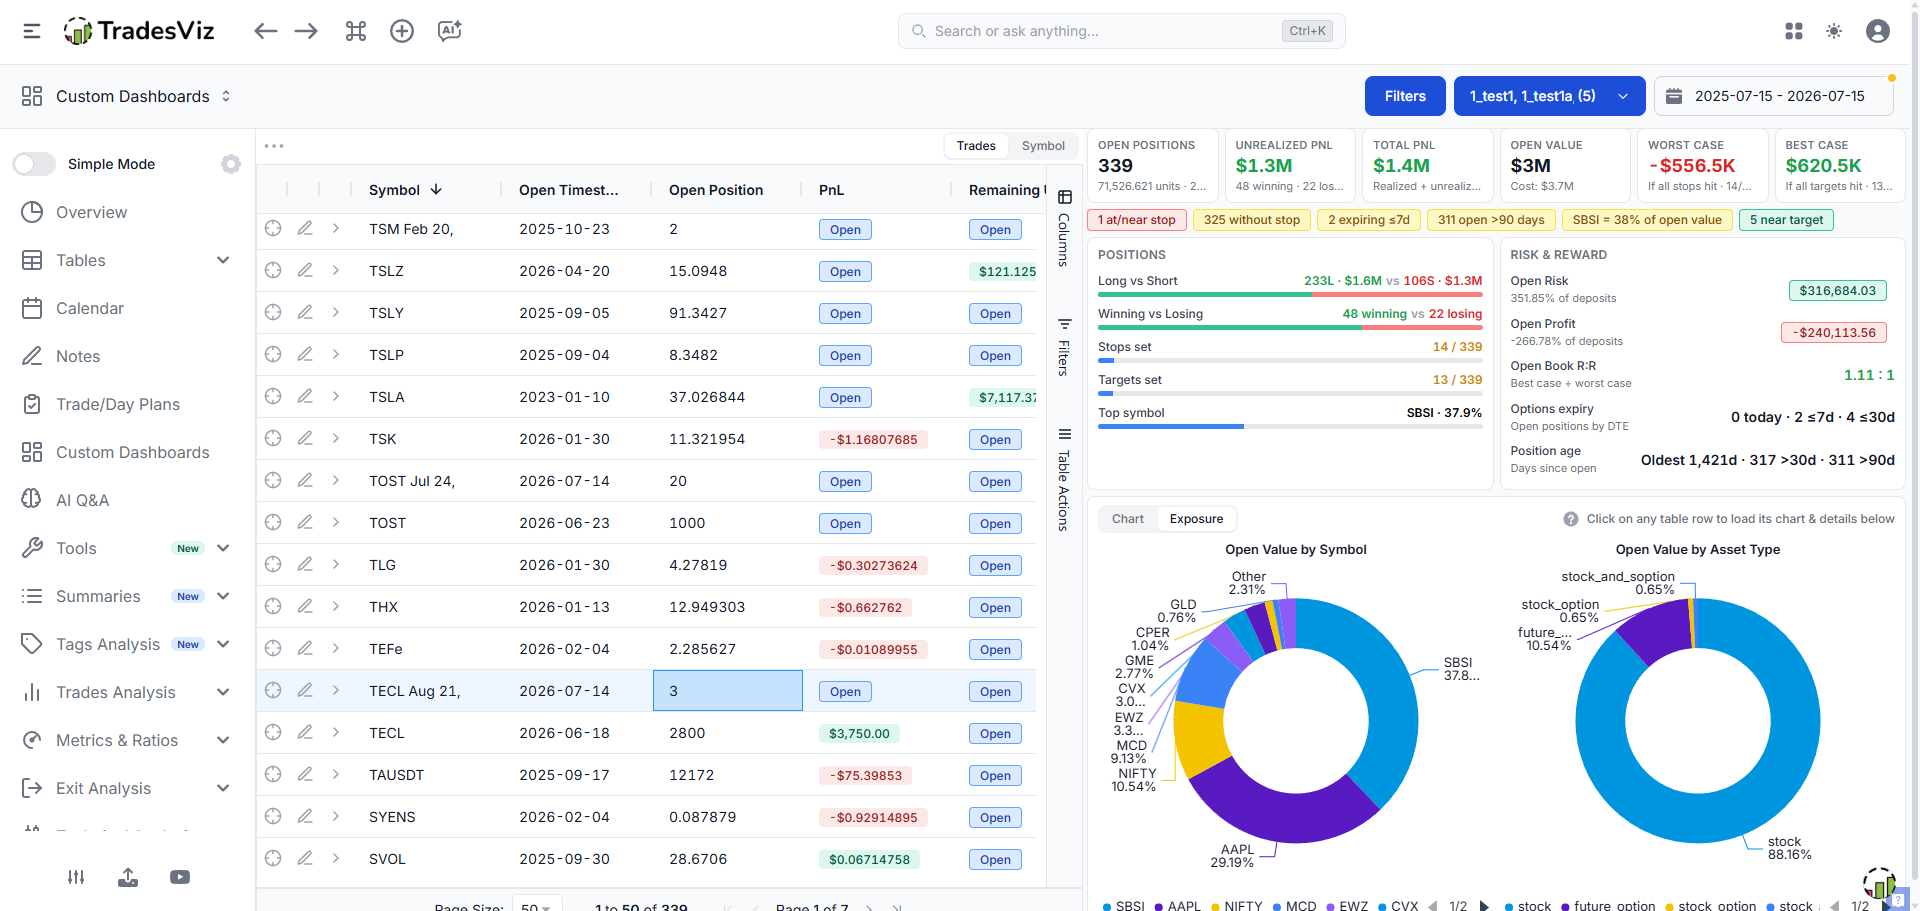Expand the TSM Feb 20 row details

(x=336, y=228)
